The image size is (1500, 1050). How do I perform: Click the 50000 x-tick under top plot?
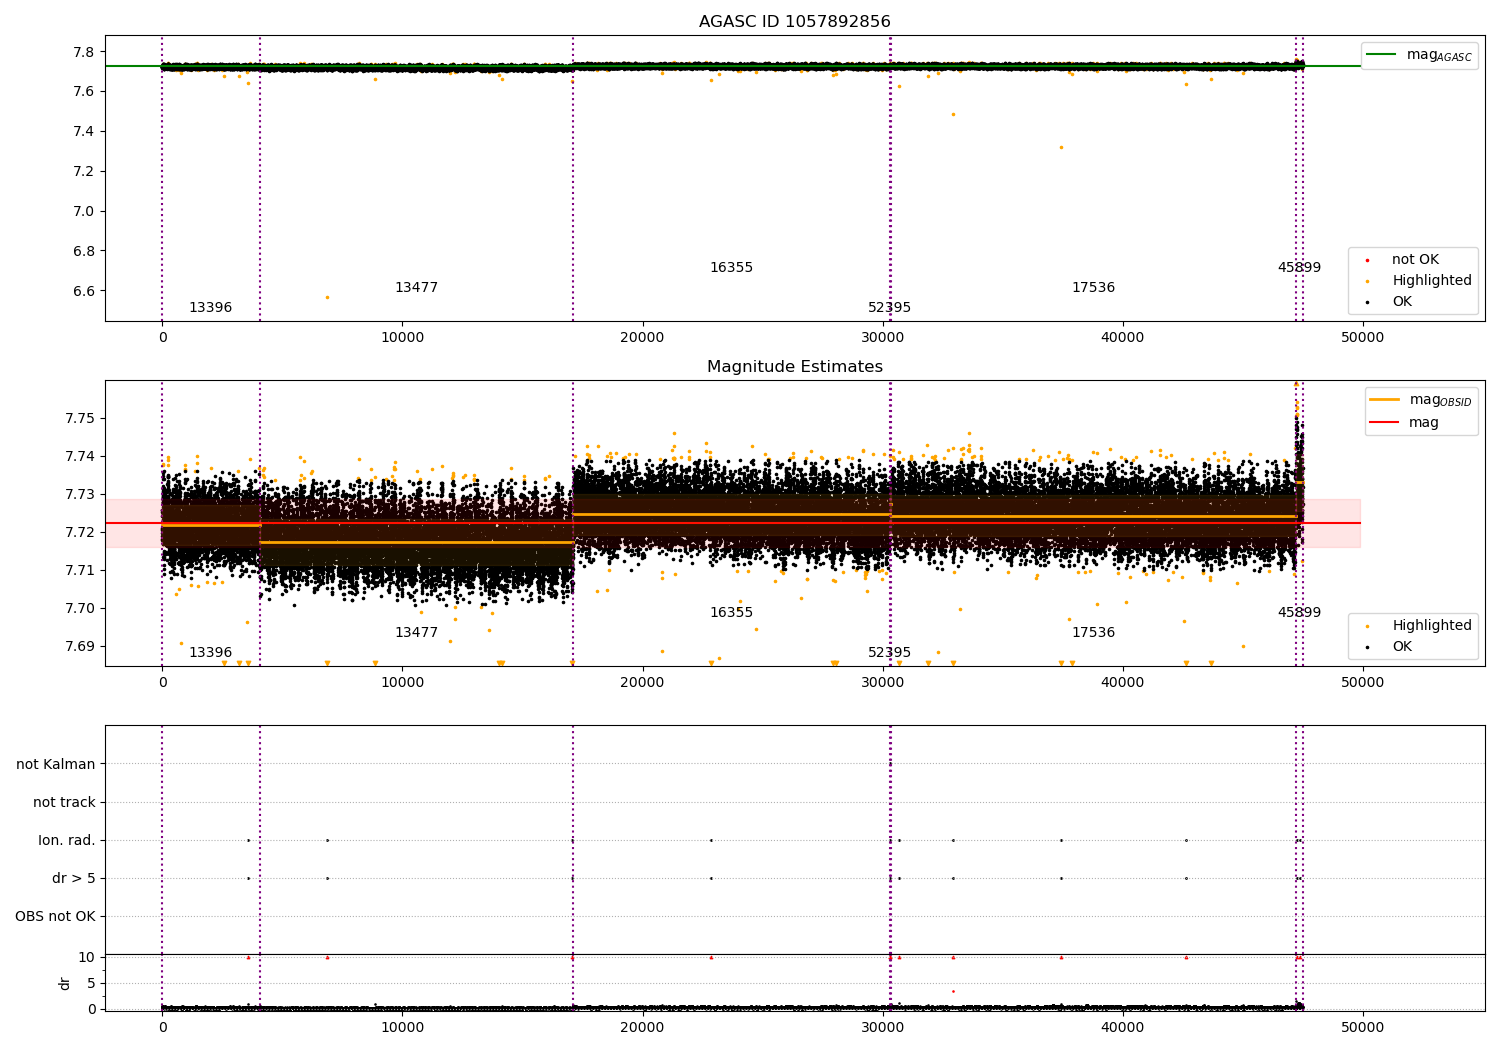pos(1362,338)
